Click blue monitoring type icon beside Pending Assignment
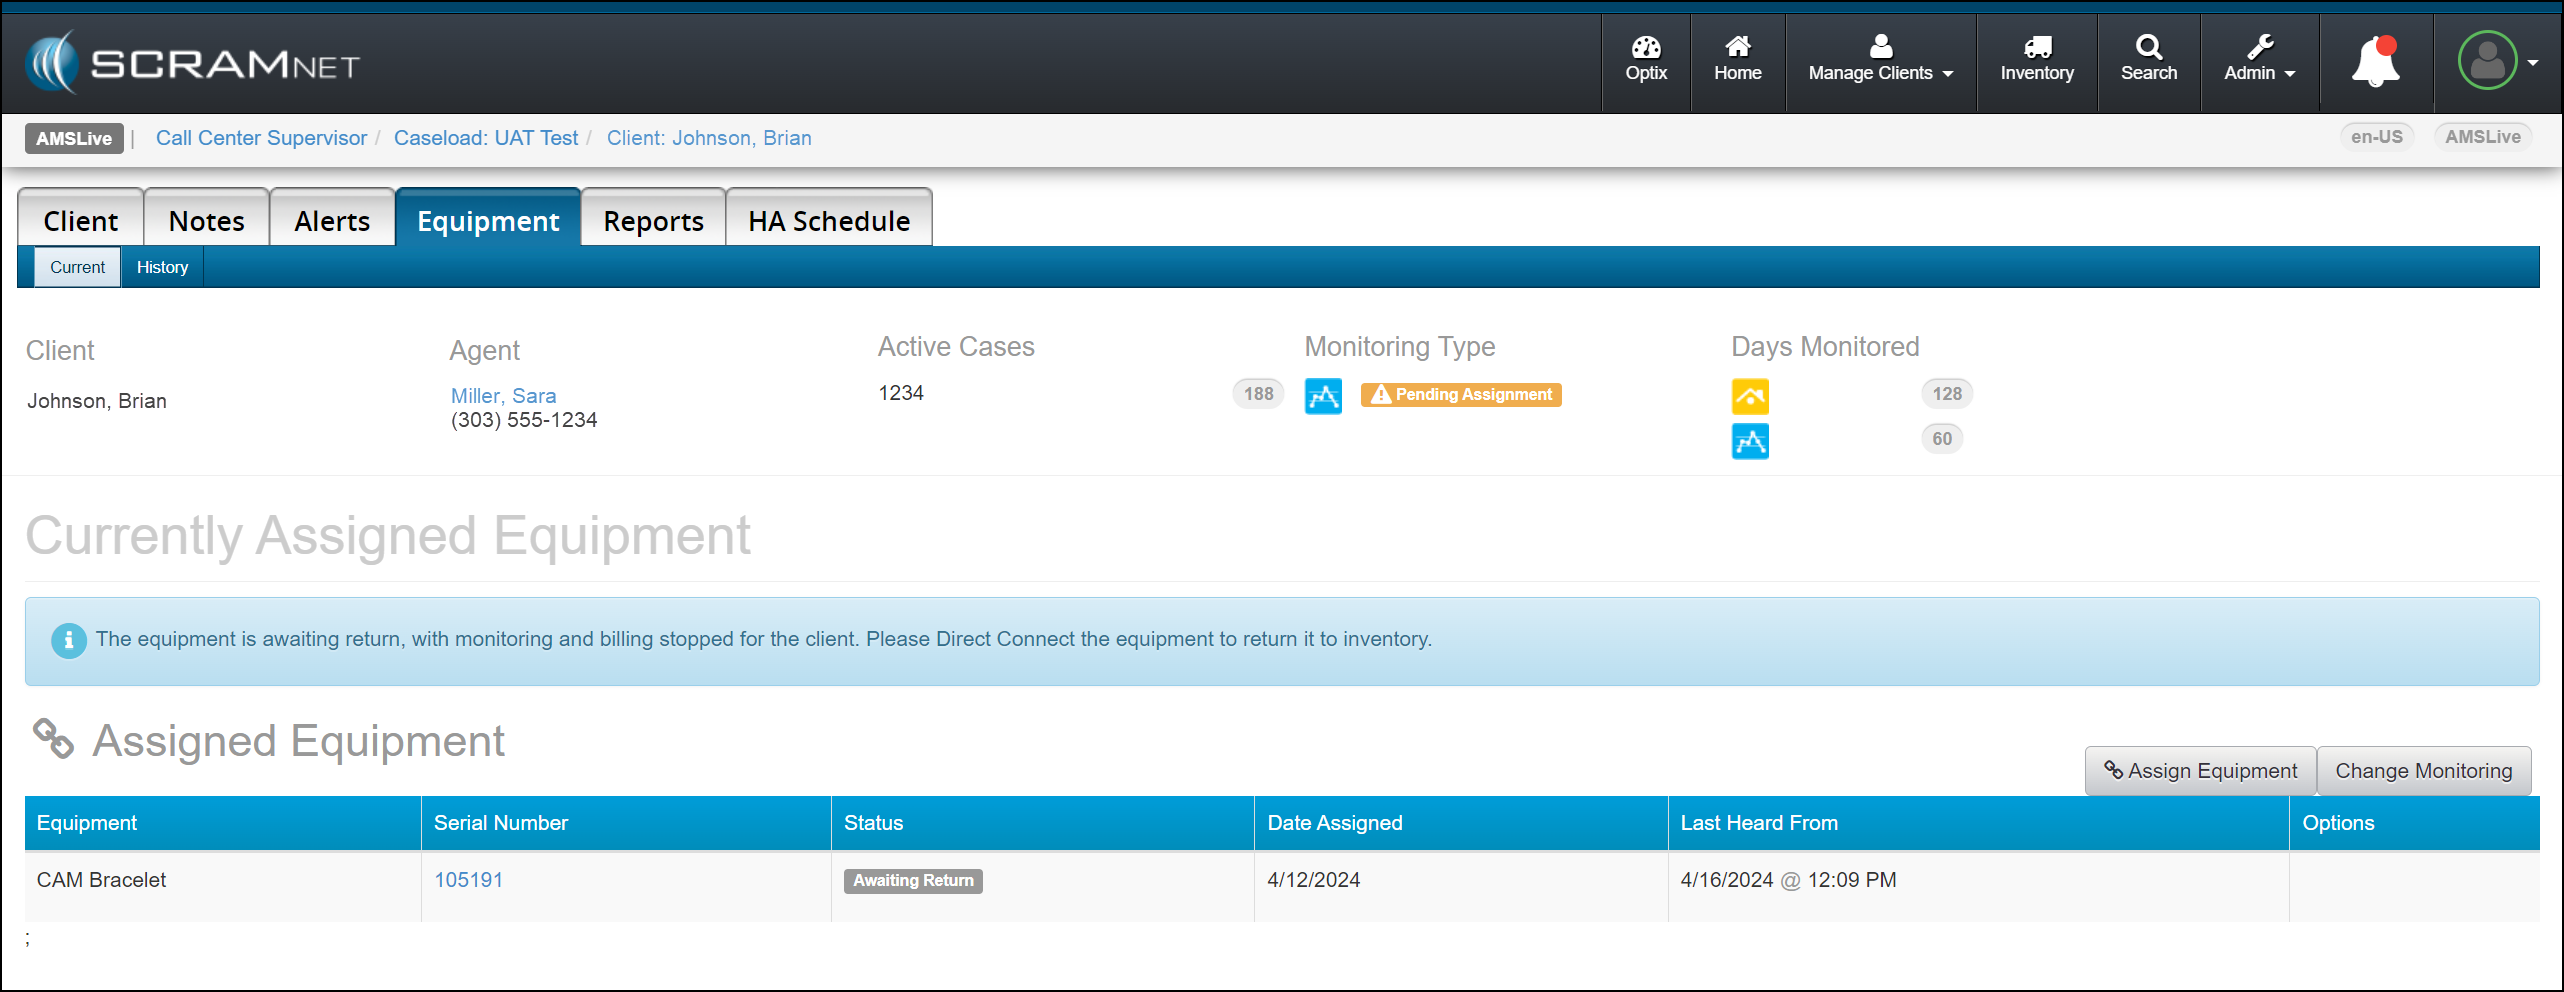The width and height of the screenshot is (2564, 992). point(1323,396)
